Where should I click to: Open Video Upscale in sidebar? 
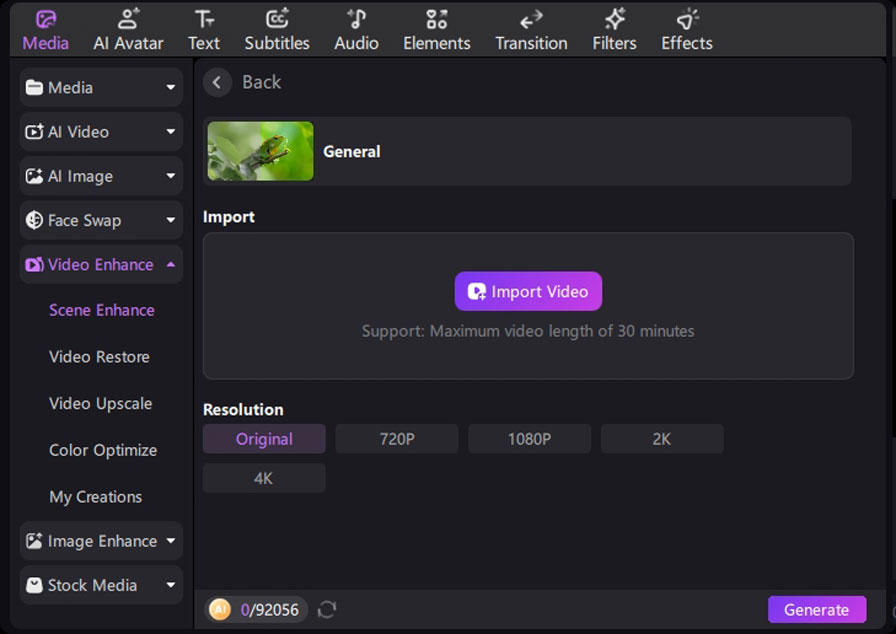[x=101, y=404]
